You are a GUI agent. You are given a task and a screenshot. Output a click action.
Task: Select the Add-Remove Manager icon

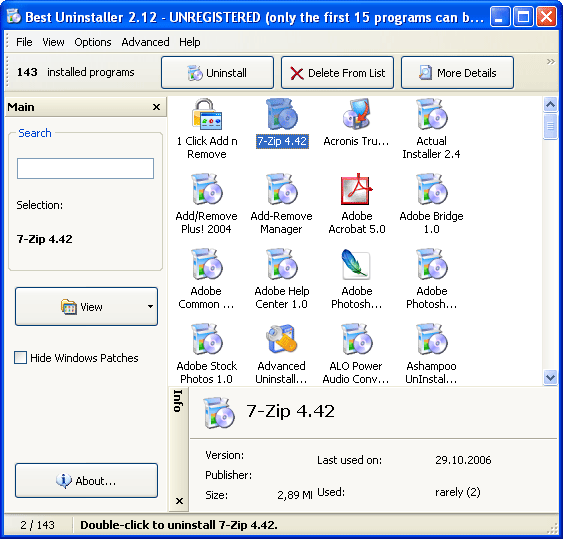(282, 189)
